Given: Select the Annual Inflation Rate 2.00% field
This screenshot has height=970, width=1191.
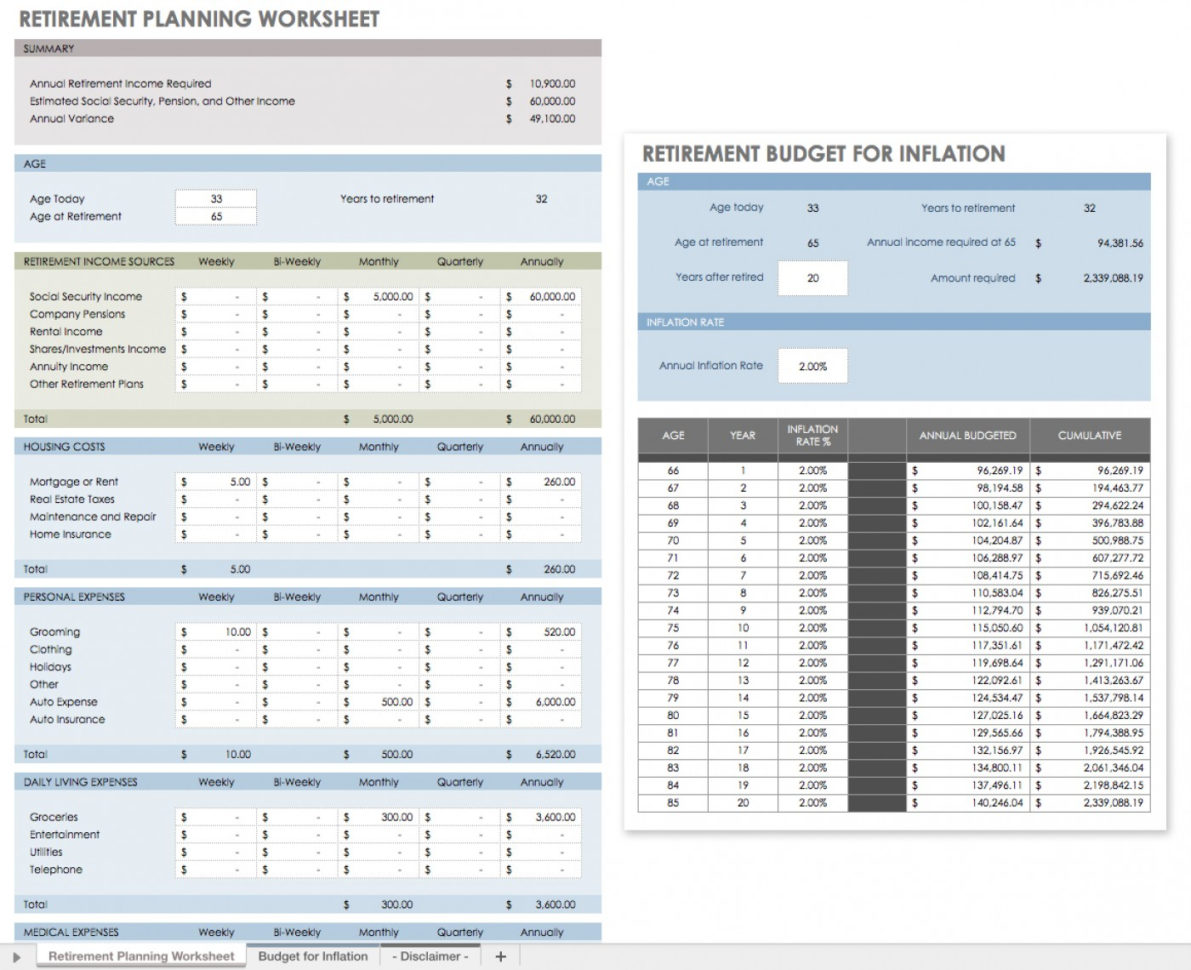Looking at the screenshot, I should (x=813, y=365).
